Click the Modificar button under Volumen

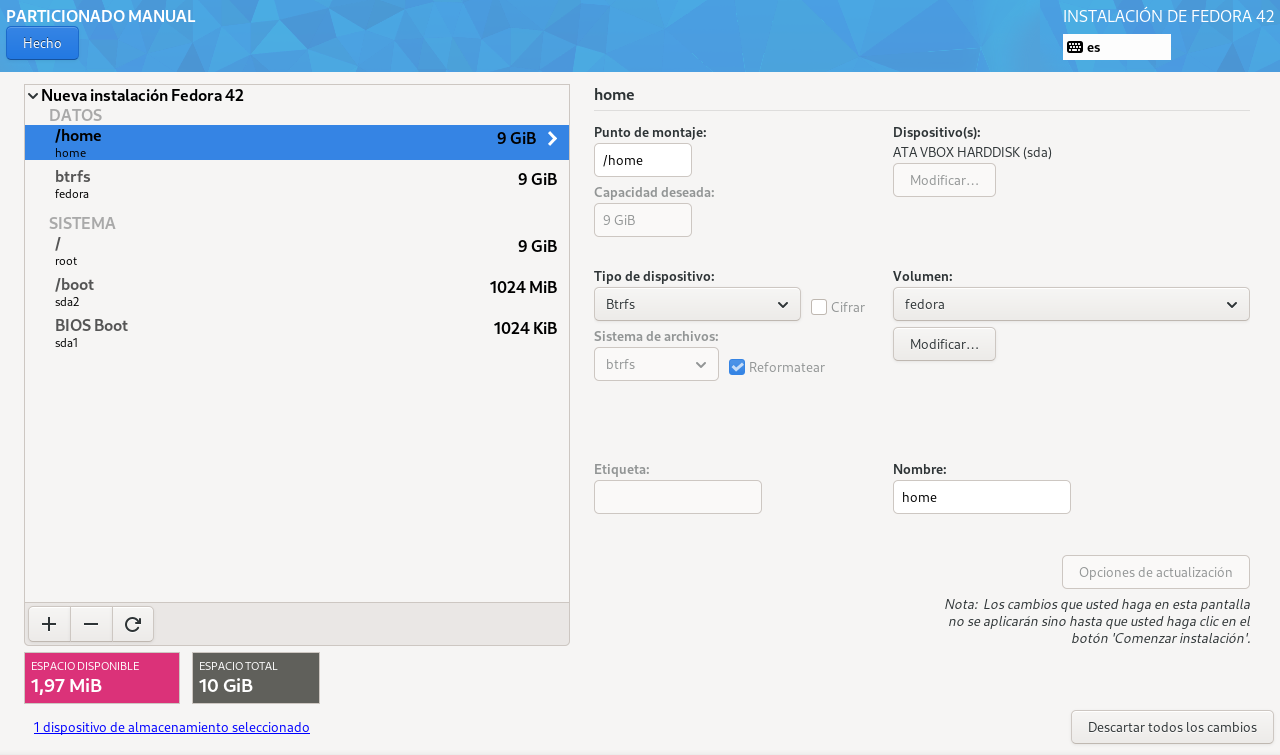(x=943, y=344)
